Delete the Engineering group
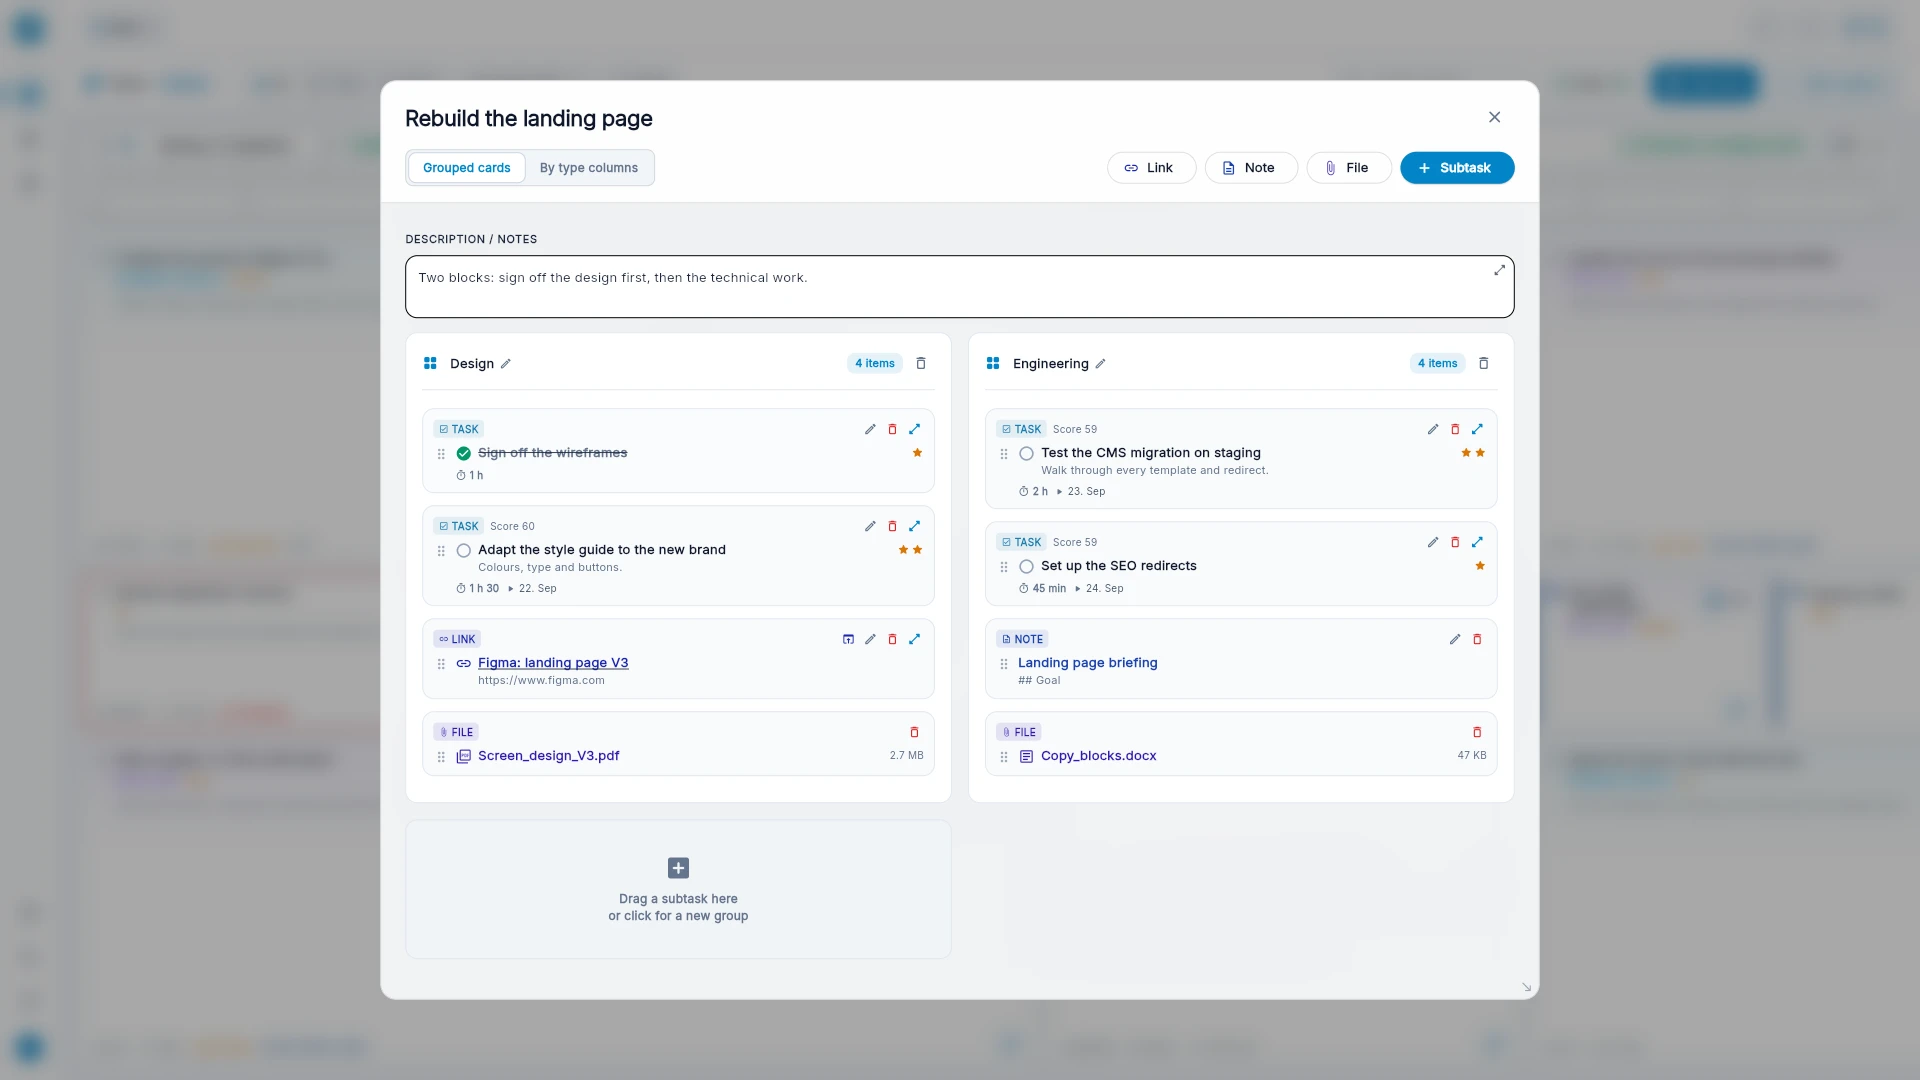The image size is (1920, 1080). point(1484,363)
